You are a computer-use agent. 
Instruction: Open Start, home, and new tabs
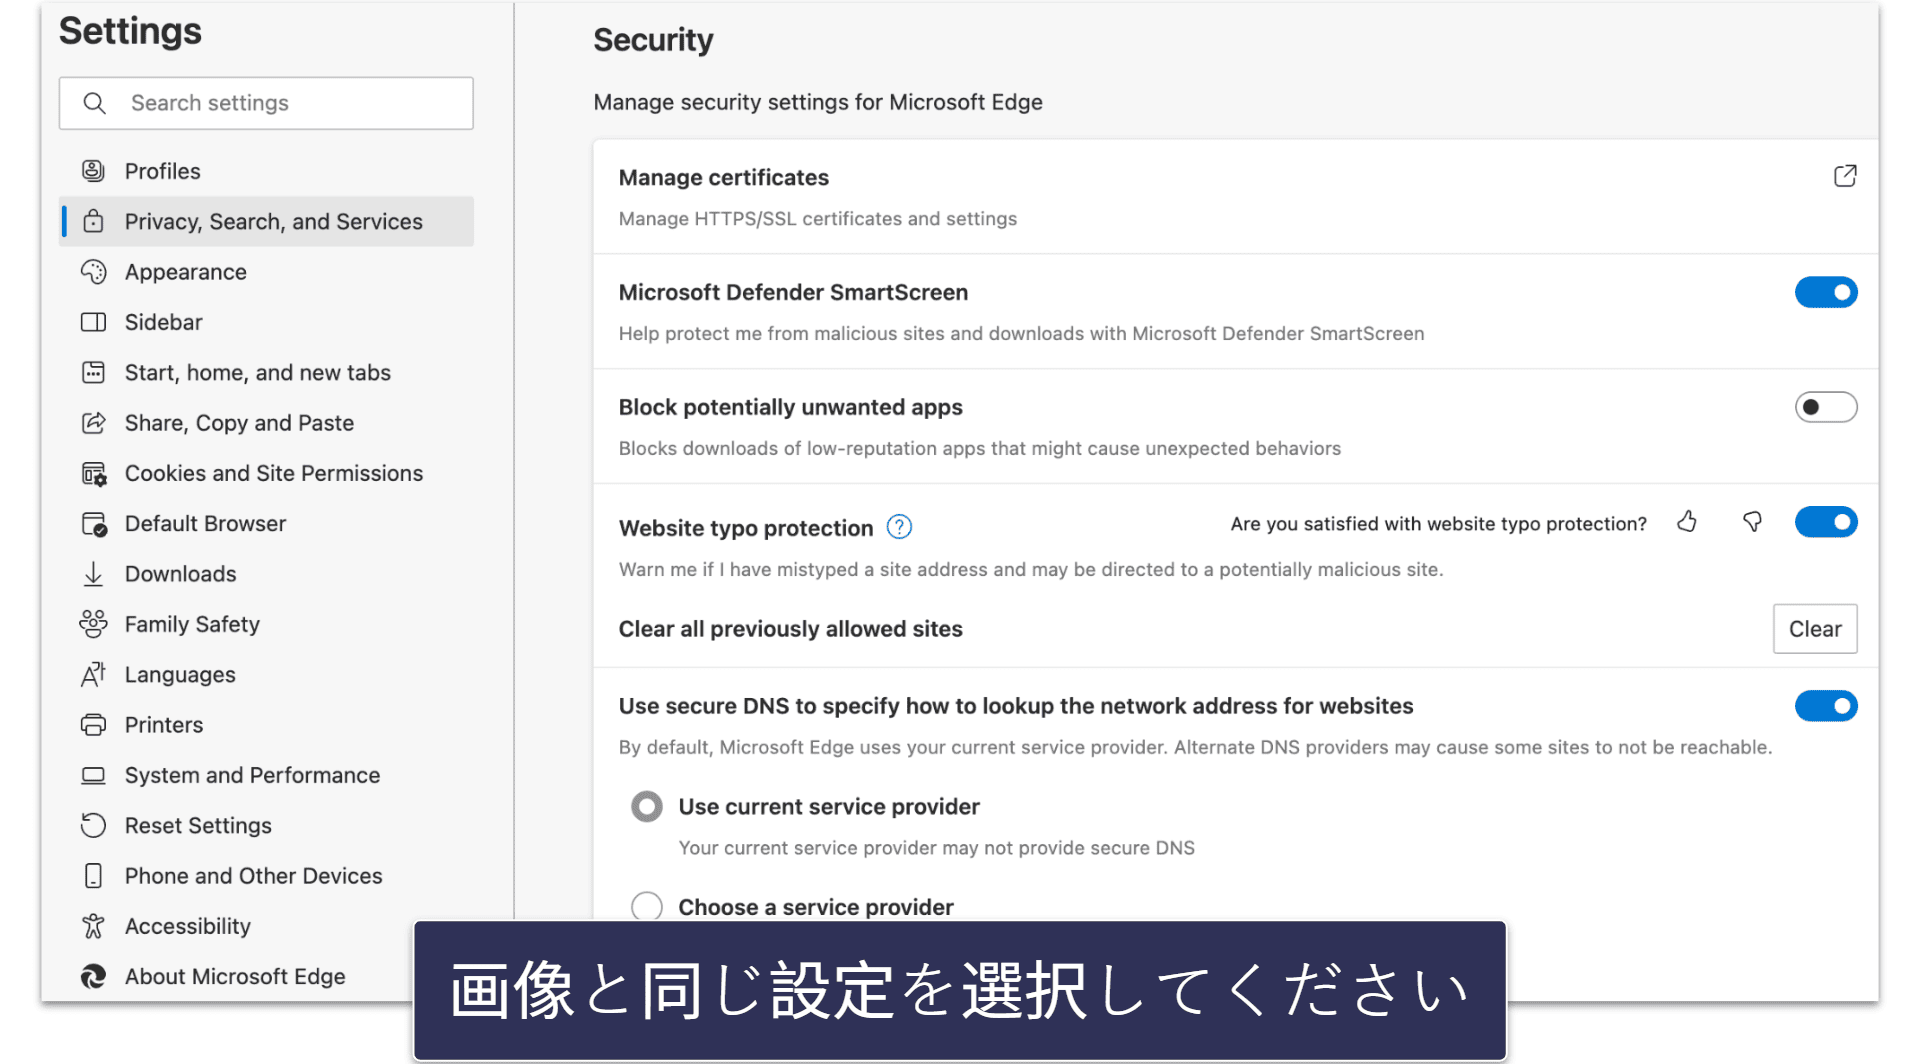tap(266, 372)
